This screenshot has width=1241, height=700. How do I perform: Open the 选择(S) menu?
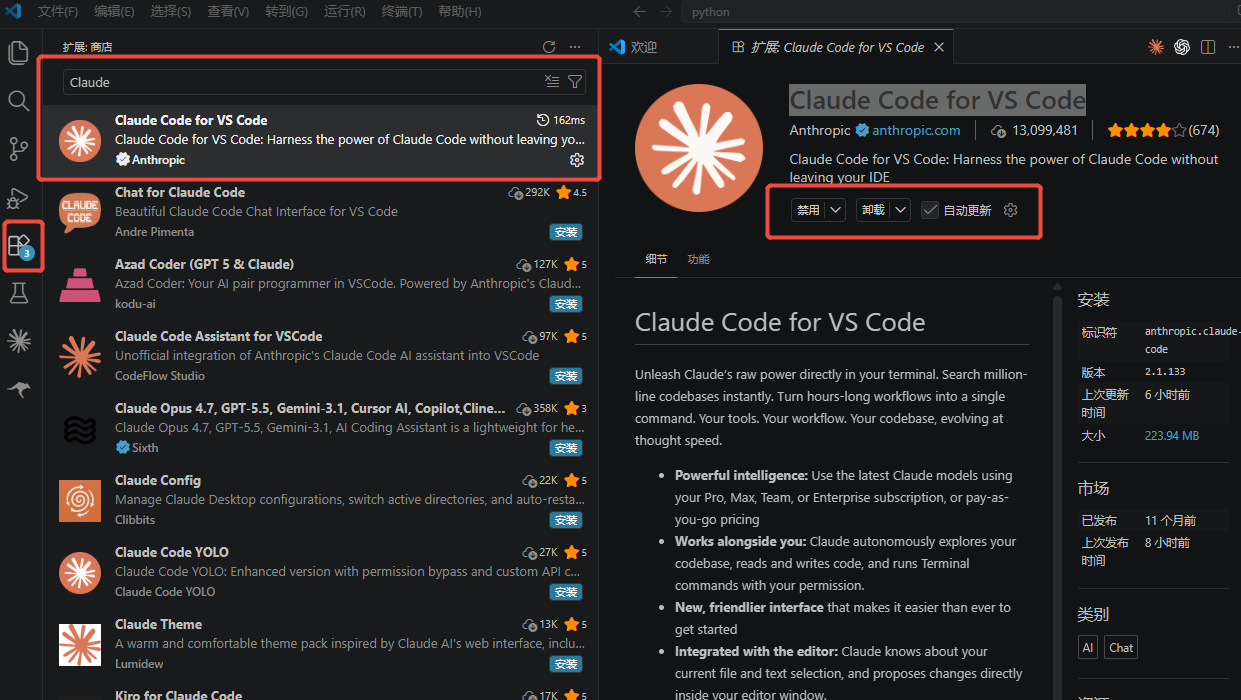[x=171, y=12]
